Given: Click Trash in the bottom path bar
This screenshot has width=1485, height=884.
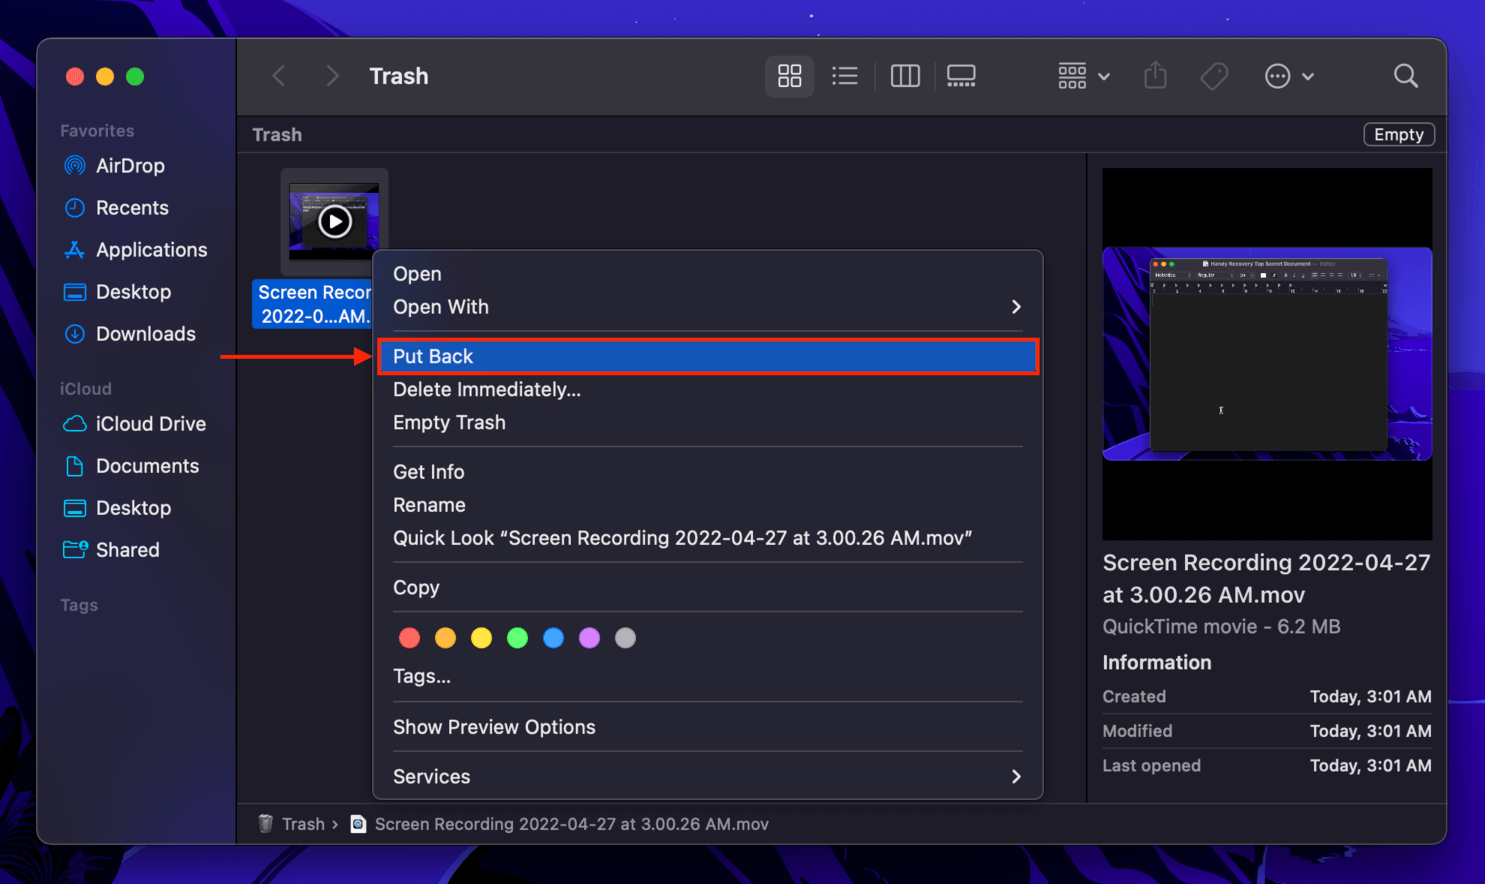Looking at the screenshot, I should point(292,824).
